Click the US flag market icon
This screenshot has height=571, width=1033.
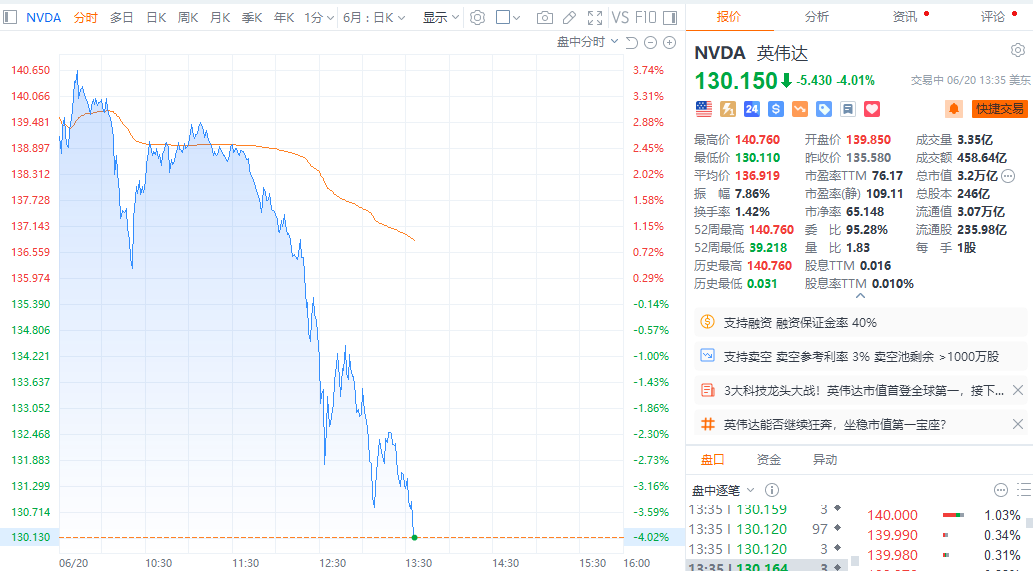click(704, 109)
